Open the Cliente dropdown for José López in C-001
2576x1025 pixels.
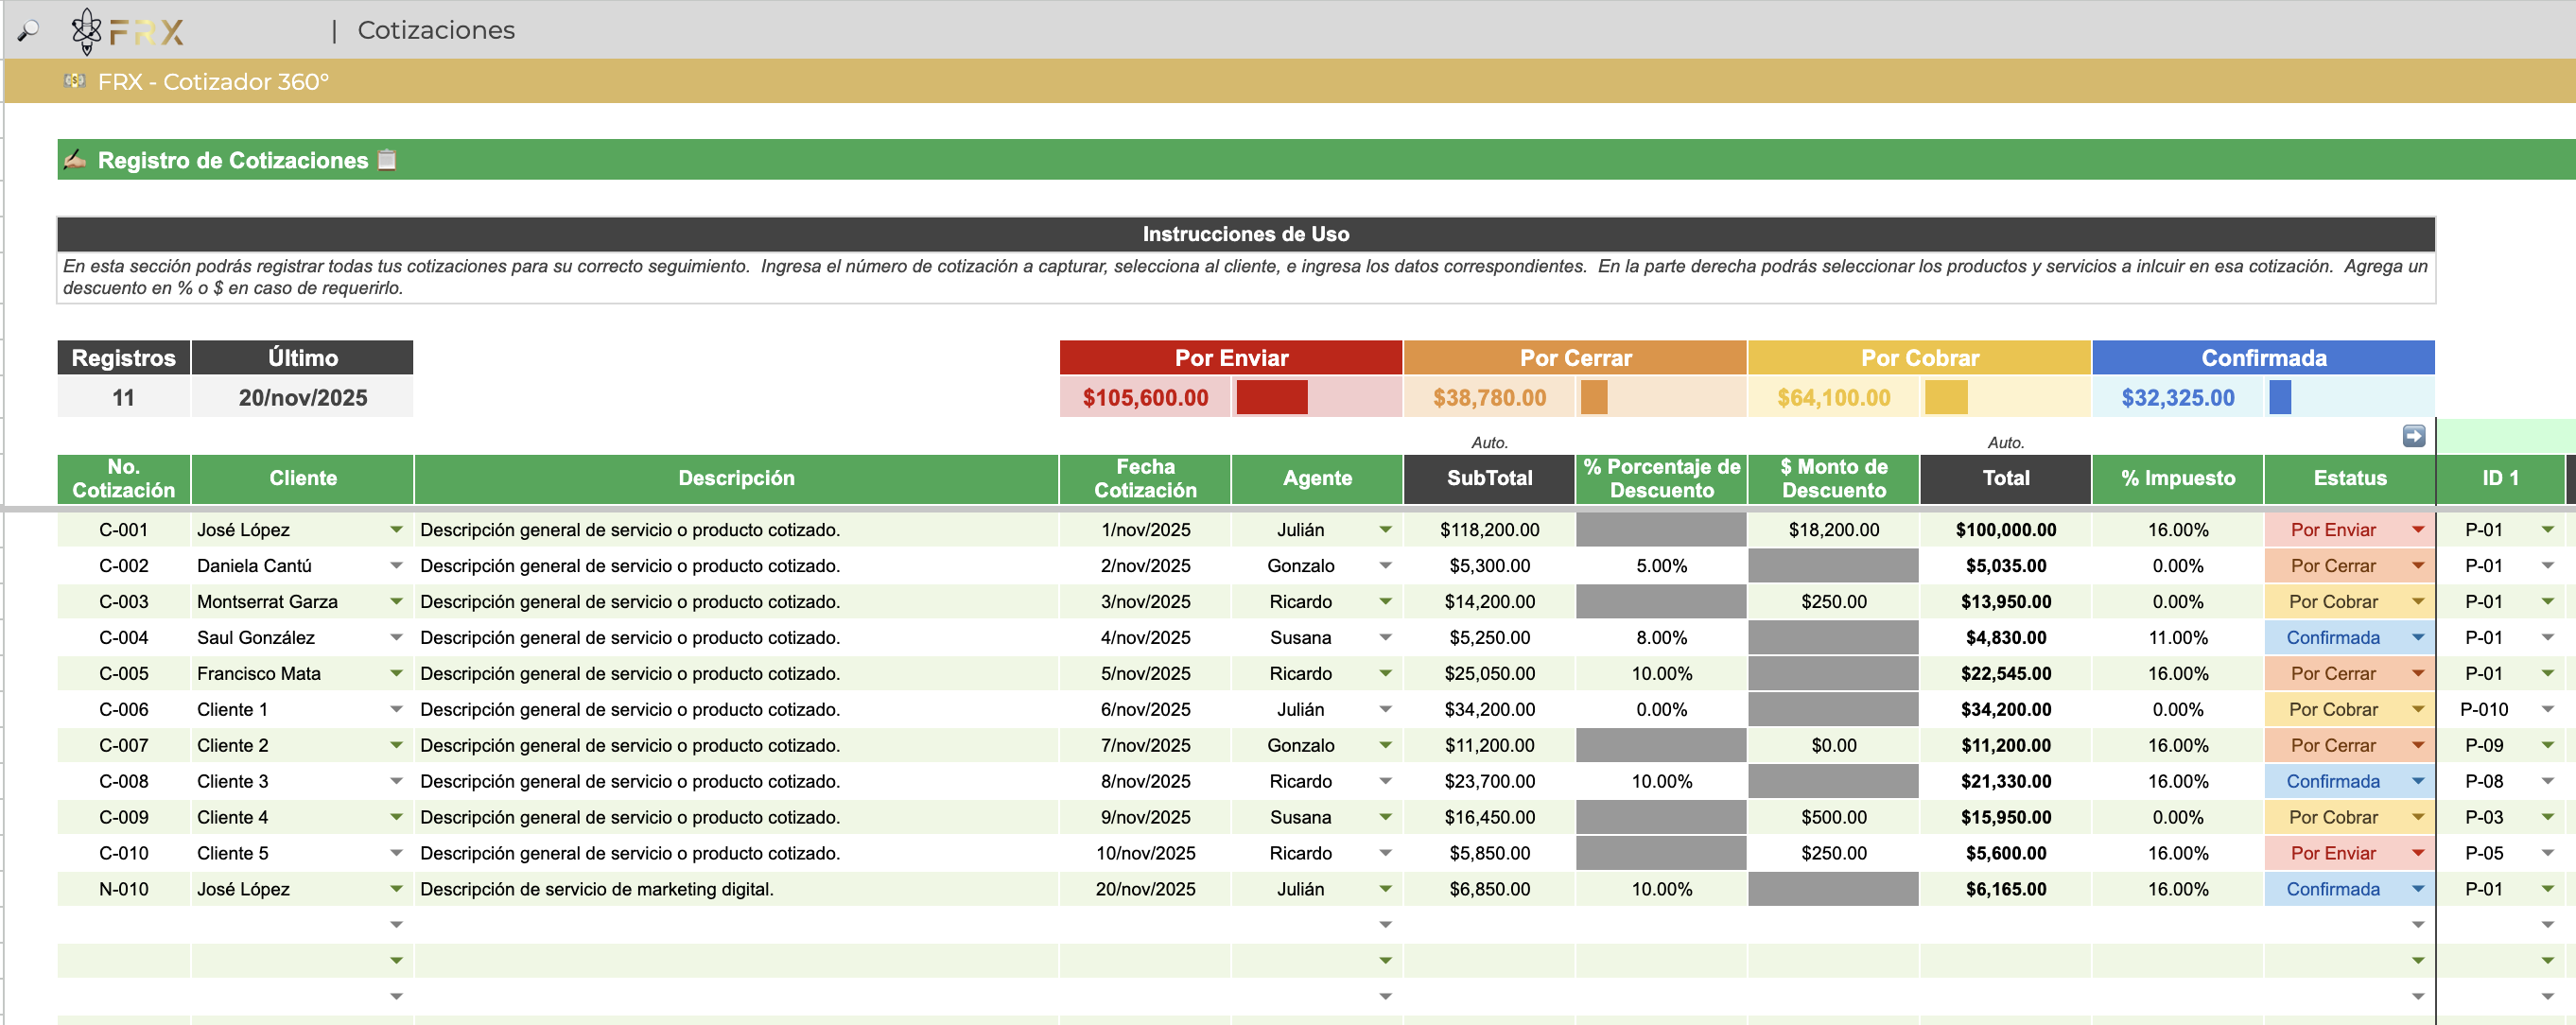396,530
